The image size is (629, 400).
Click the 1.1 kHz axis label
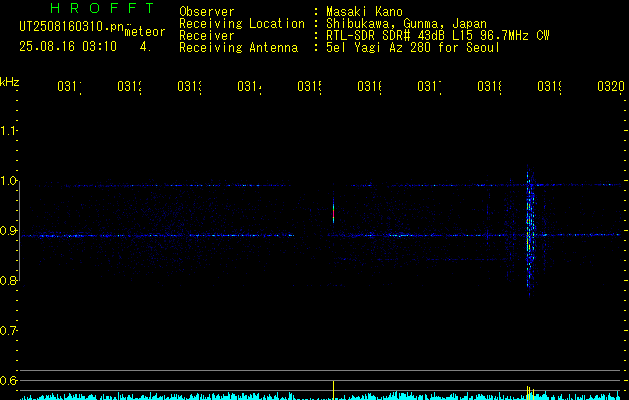pyautogui.click(x=8, y=130)
